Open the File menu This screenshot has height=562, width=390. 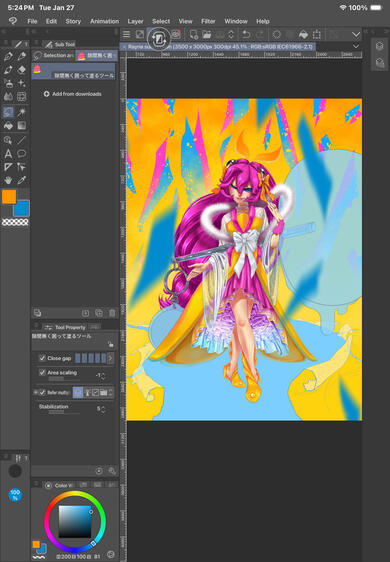coord(32,21)
